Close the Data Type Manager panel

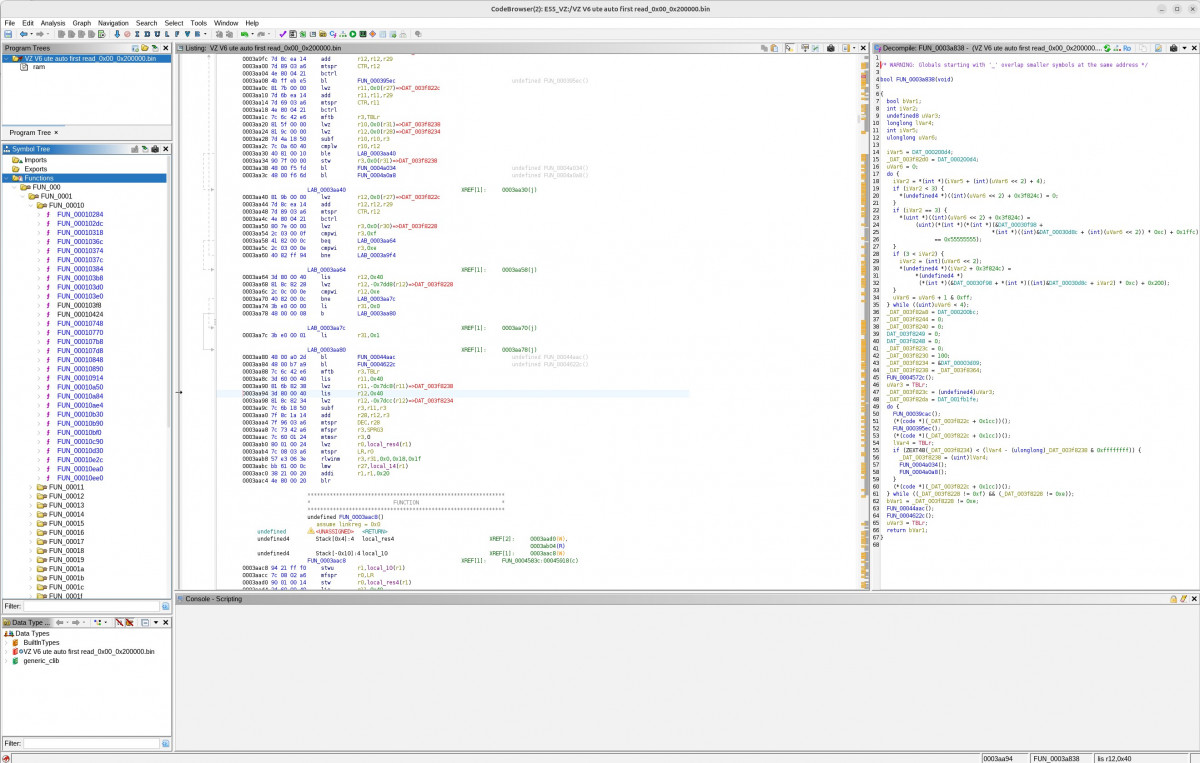(x=166, y=622)
